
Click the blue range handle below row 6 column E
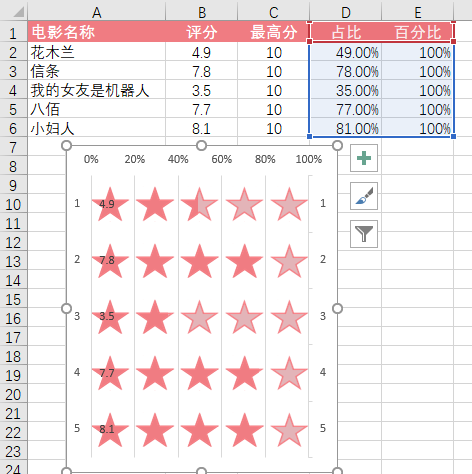(x=453, y=136)
